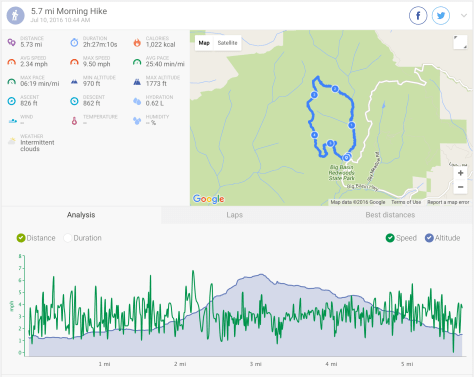Click mile marker 3 on route

tap(314, 95)
